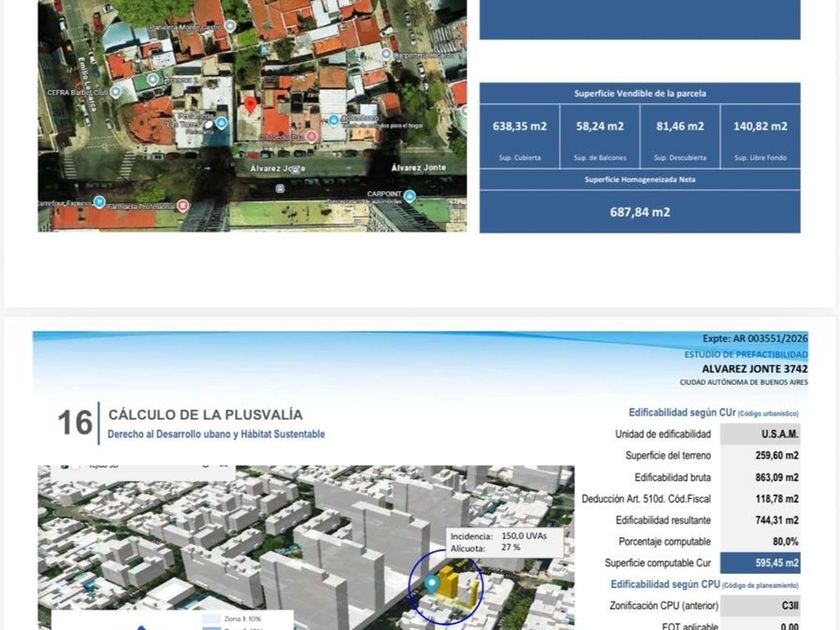Select the Panadería Monte Castro map pin

[x=230, y=26]
